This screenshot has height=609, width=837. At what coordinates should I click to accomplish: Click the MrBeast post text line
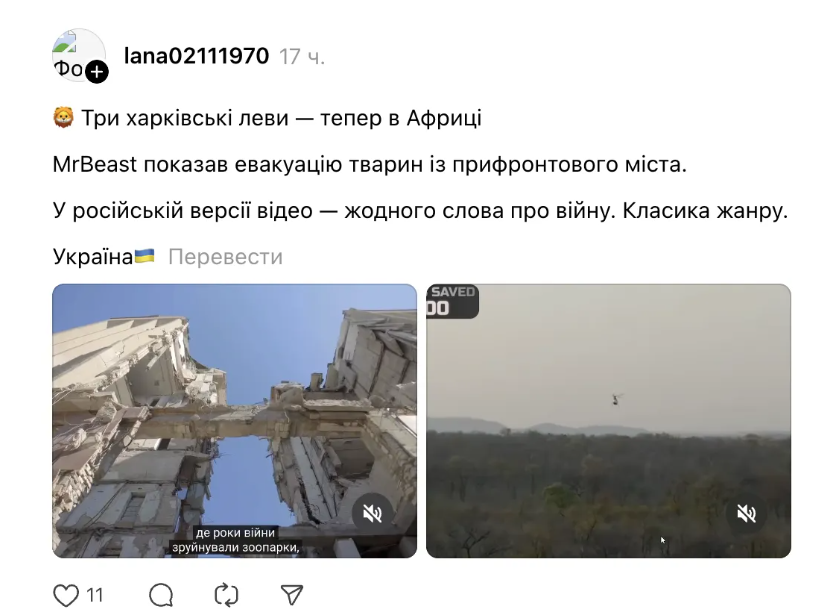point(369,164)
